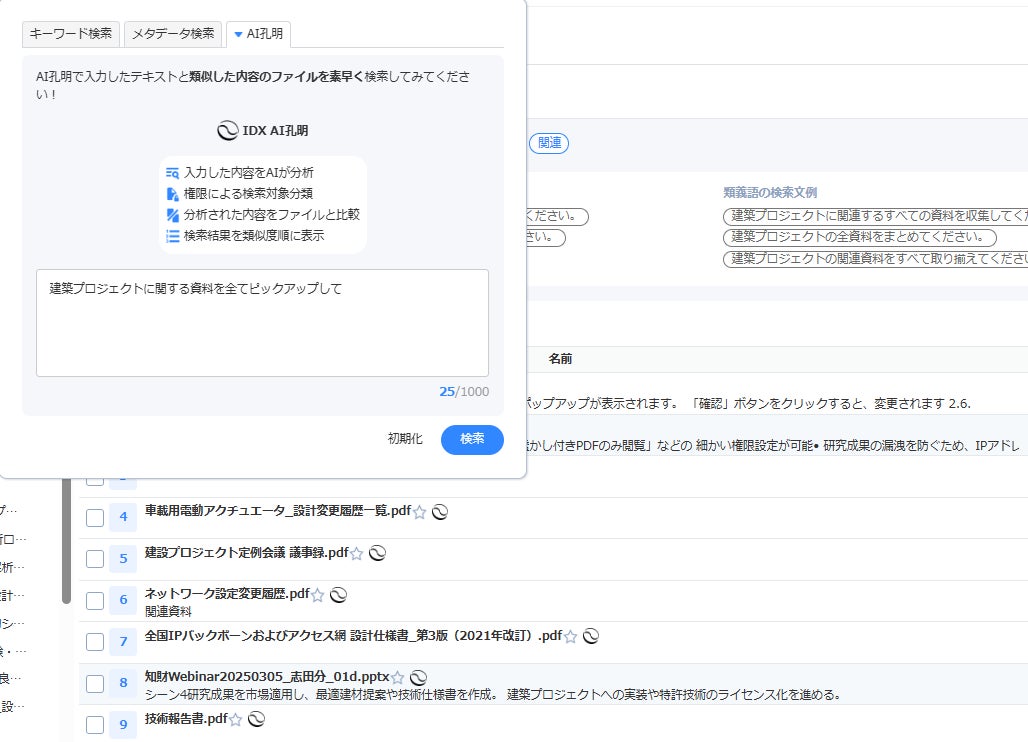Click the AI孔明 query text area
Viewport: 1028px width, 742px height.
pos(262,322)
